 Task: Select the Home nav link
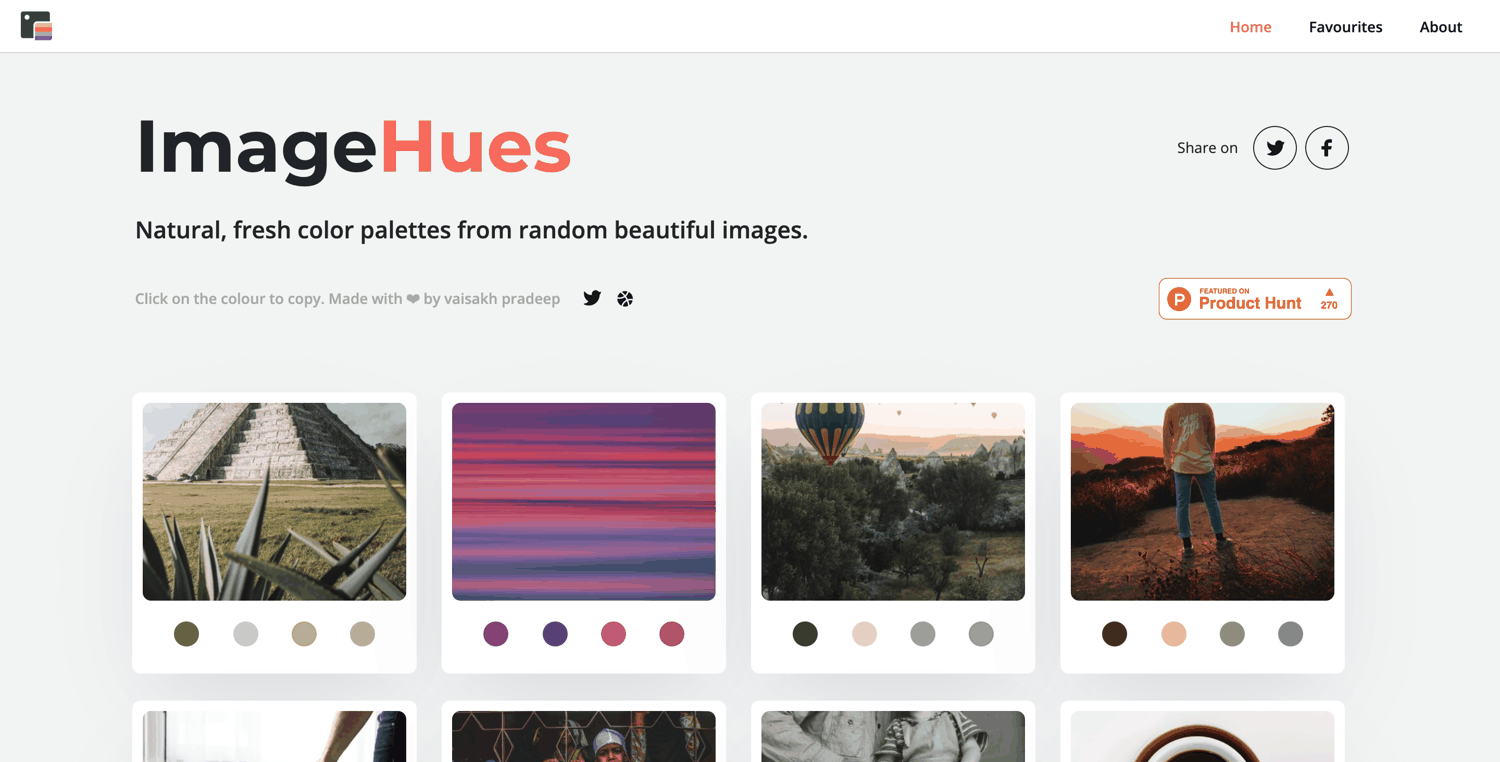click(x=1250, y=27)
